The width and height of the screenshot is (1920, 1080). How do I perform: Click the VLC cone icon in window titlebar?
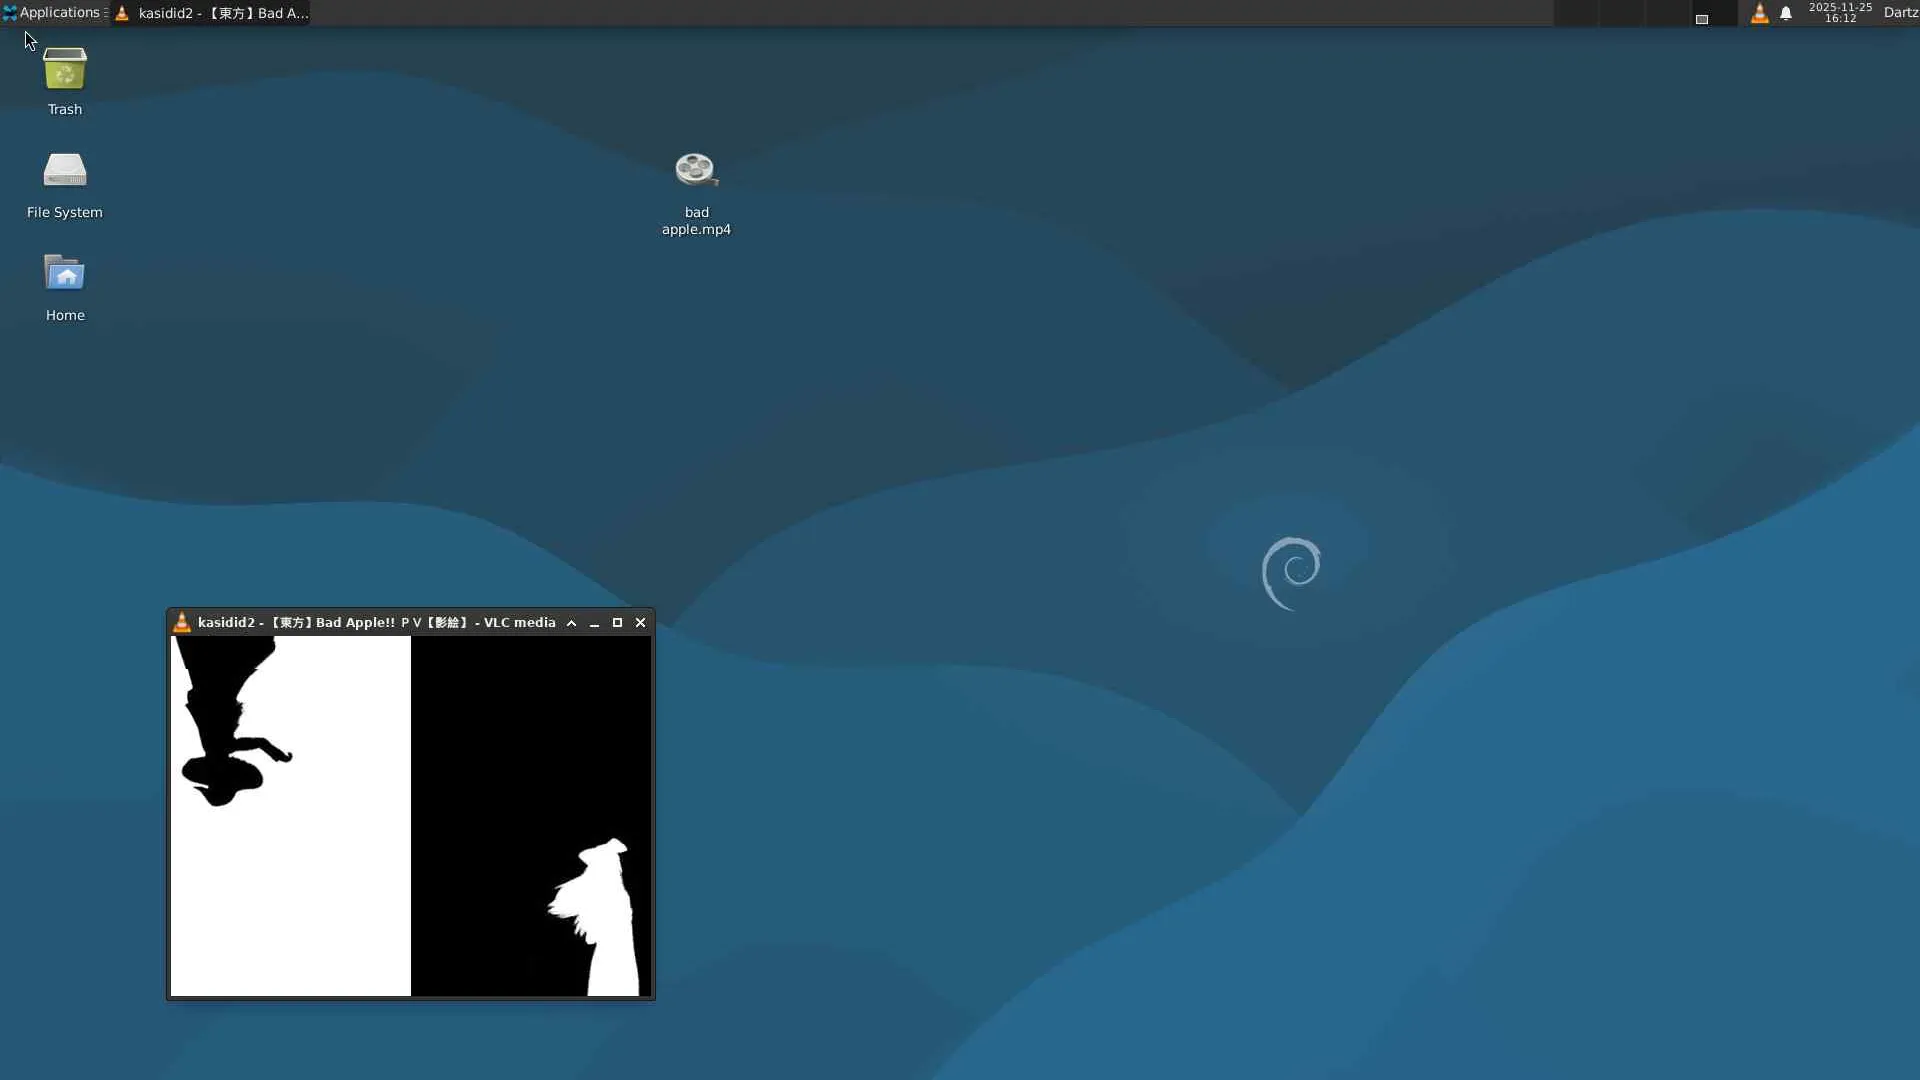(x=182, y=622)
